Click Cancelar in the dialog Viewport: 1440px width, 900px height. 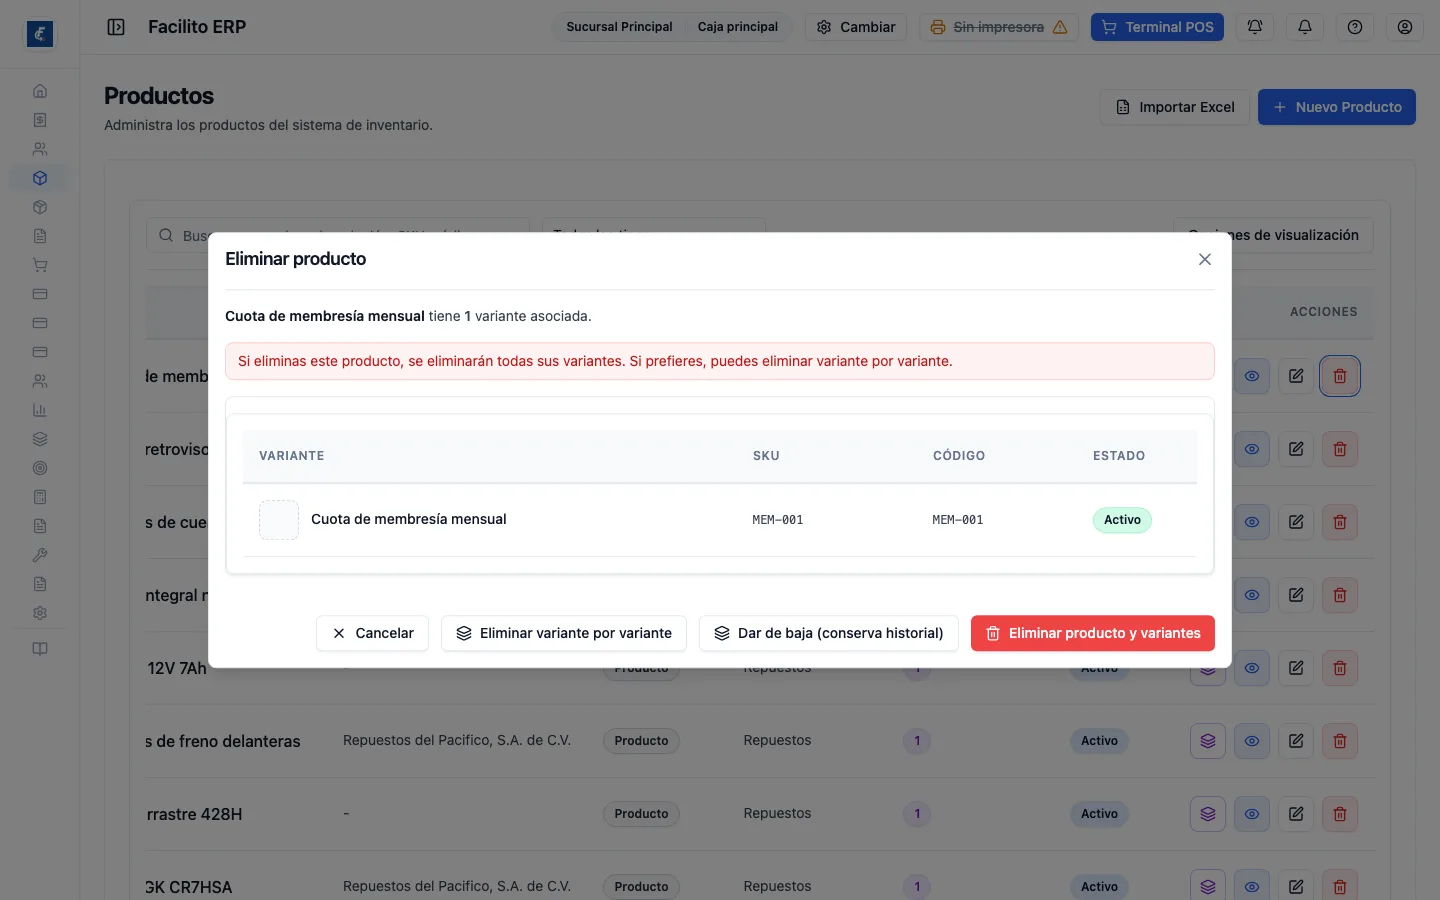coord(372,633)
